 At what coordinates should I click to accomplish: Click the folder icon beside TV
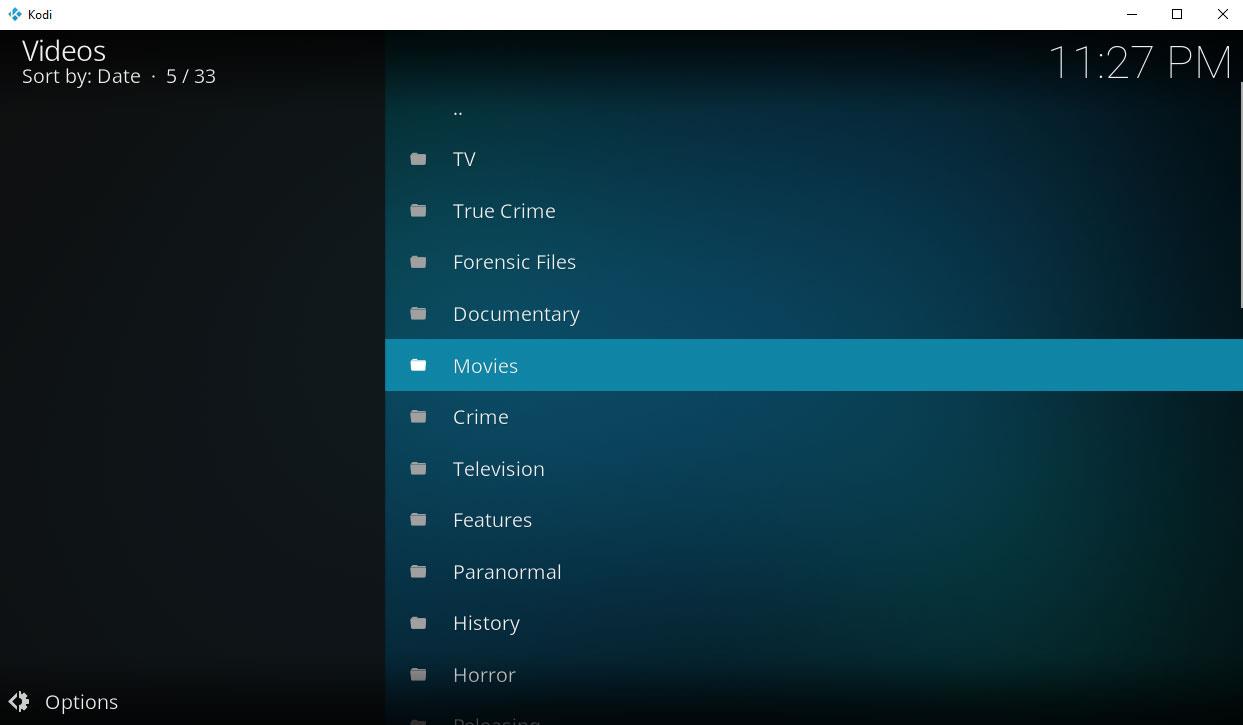tap(418, 159)
